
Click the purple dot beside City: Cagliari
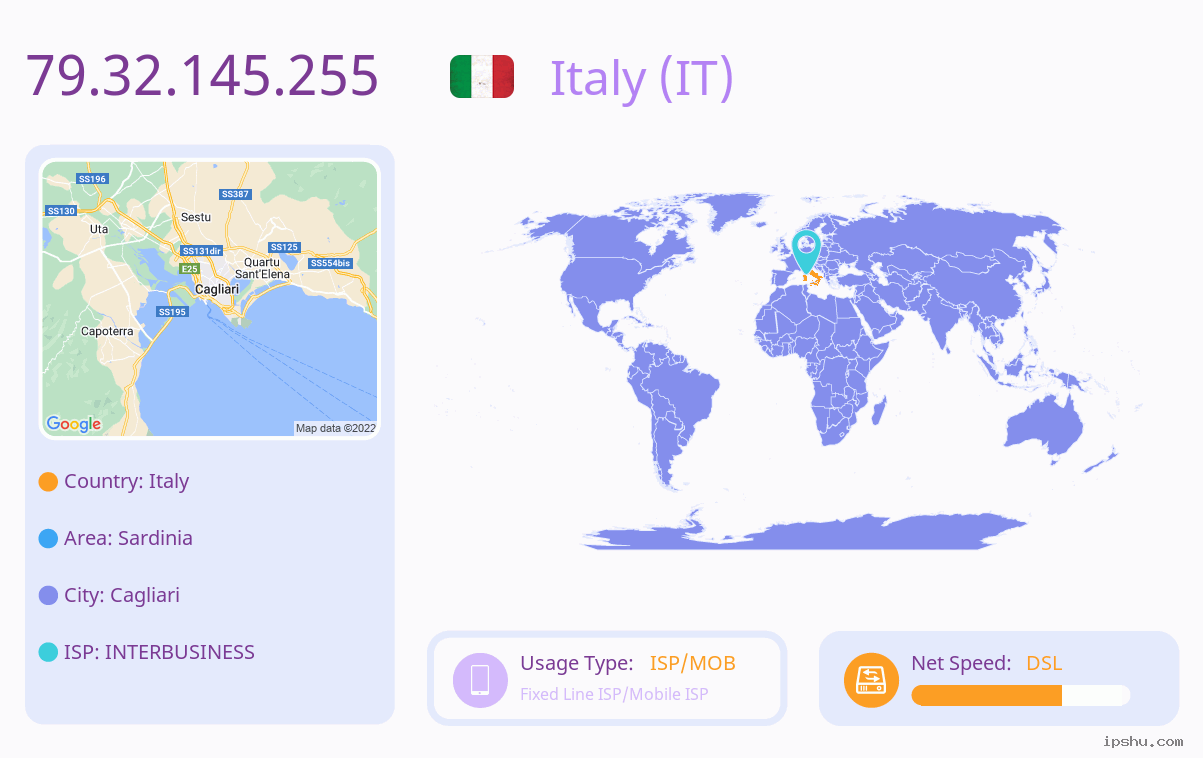(x=48, y=596)
